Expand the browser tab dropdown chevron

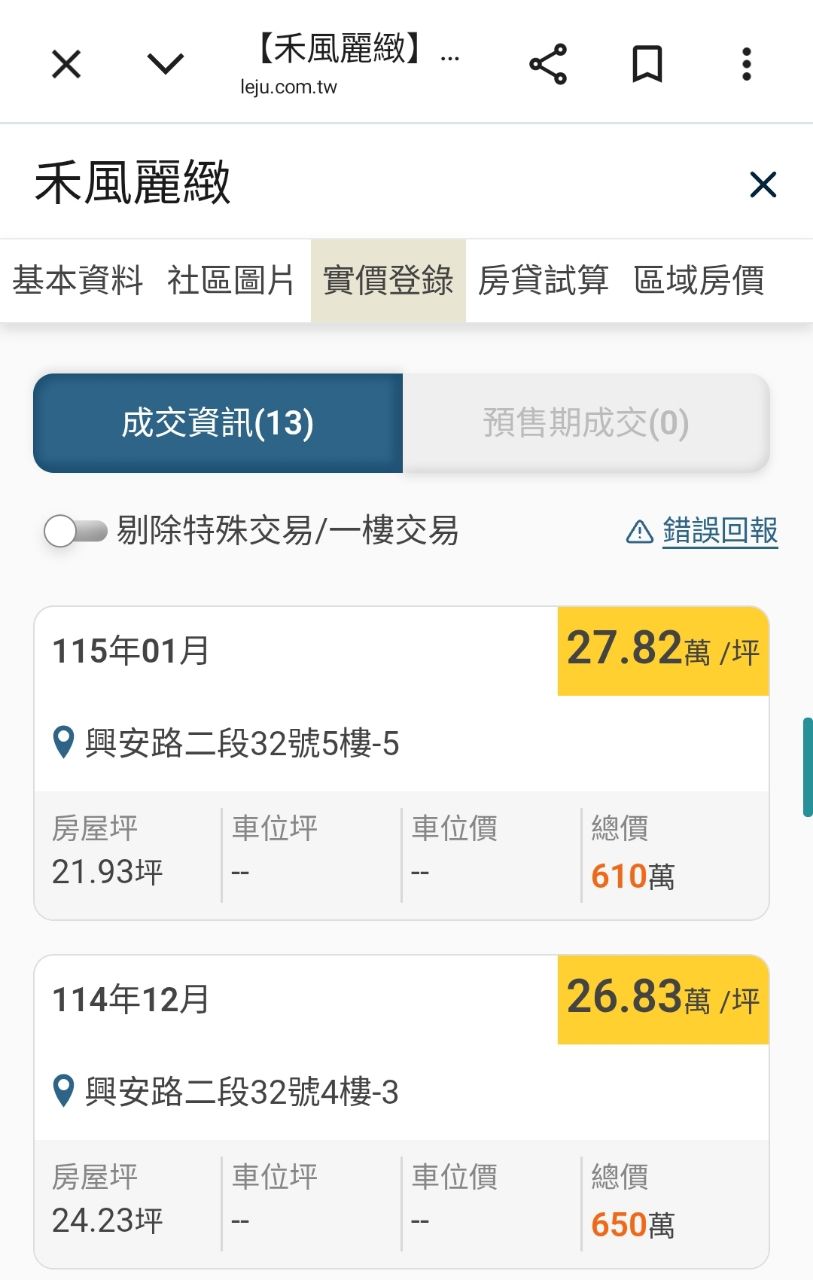(165, 65)
